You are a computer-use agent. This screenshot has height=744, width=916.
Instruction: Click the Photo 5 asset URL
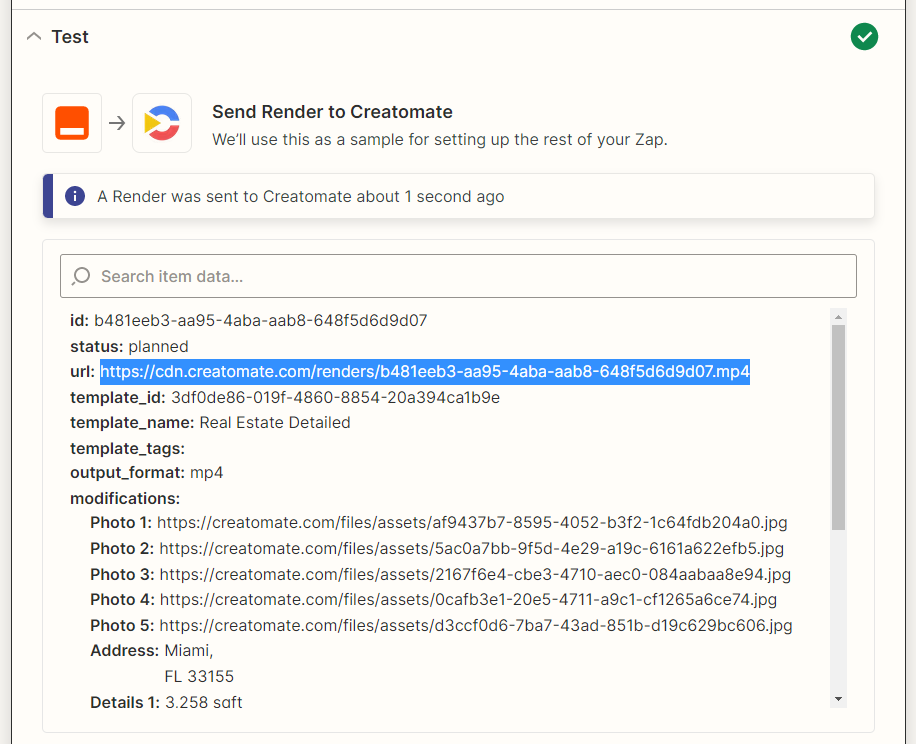tap(476, 625)
